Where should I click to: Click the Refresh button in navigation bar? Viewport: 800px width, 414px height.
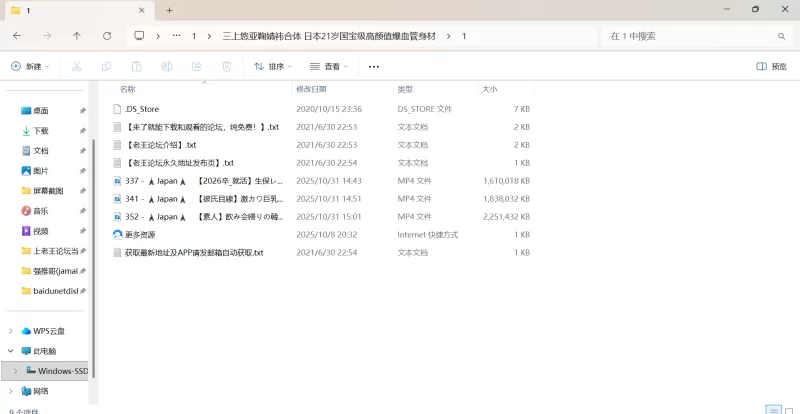coord(107,36)
